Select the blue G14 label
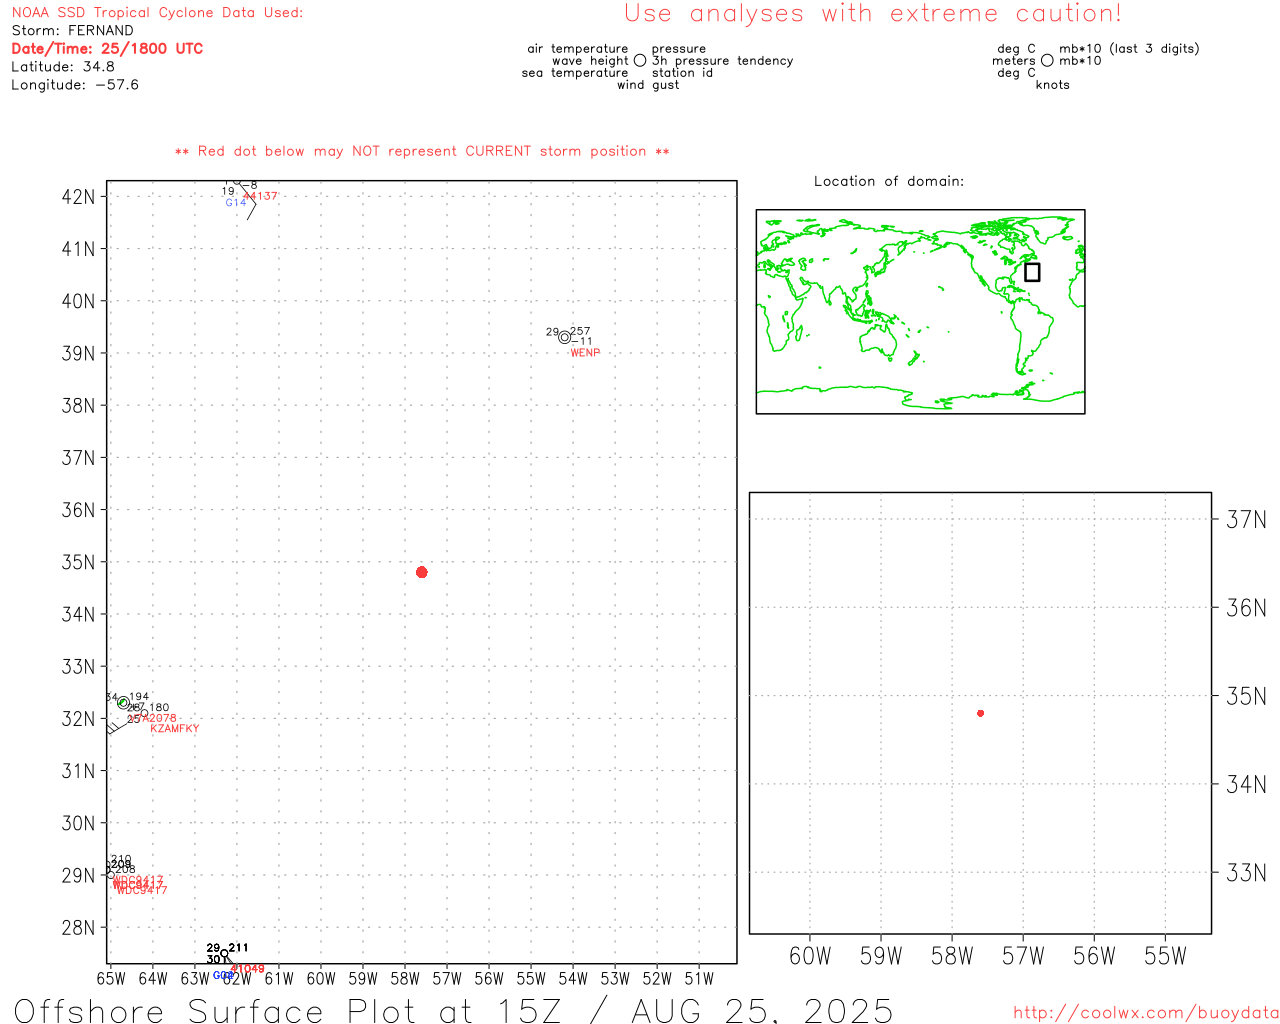 [236, 203]
